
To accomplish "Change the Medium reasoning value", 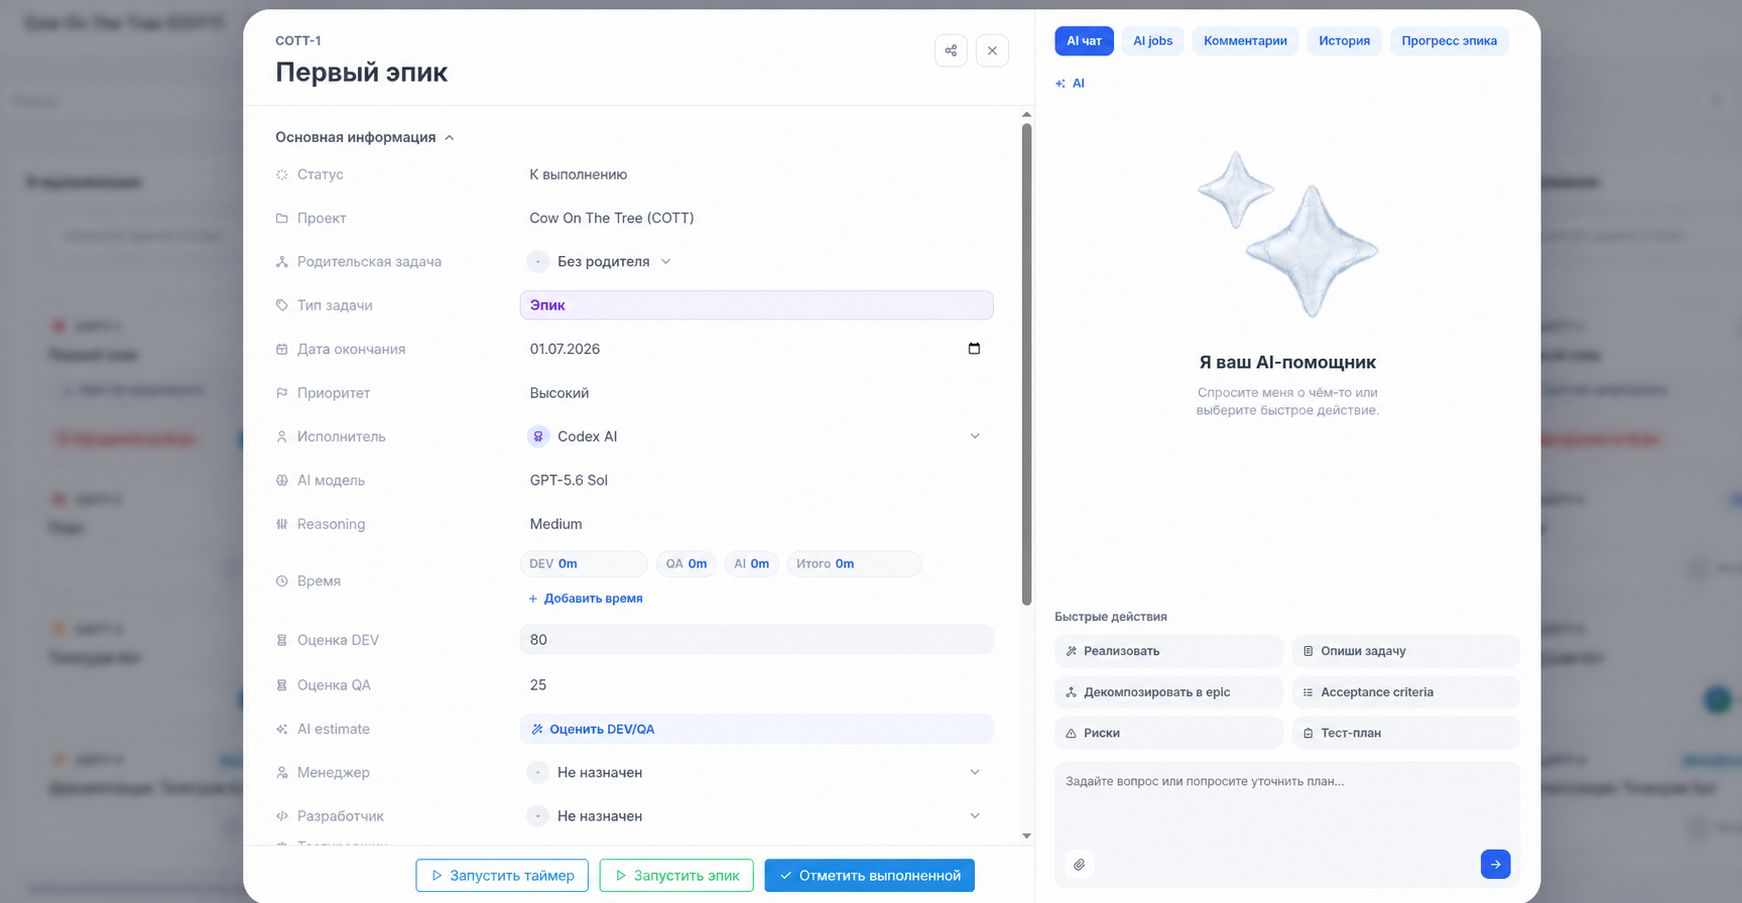I will tap(556, 524).
